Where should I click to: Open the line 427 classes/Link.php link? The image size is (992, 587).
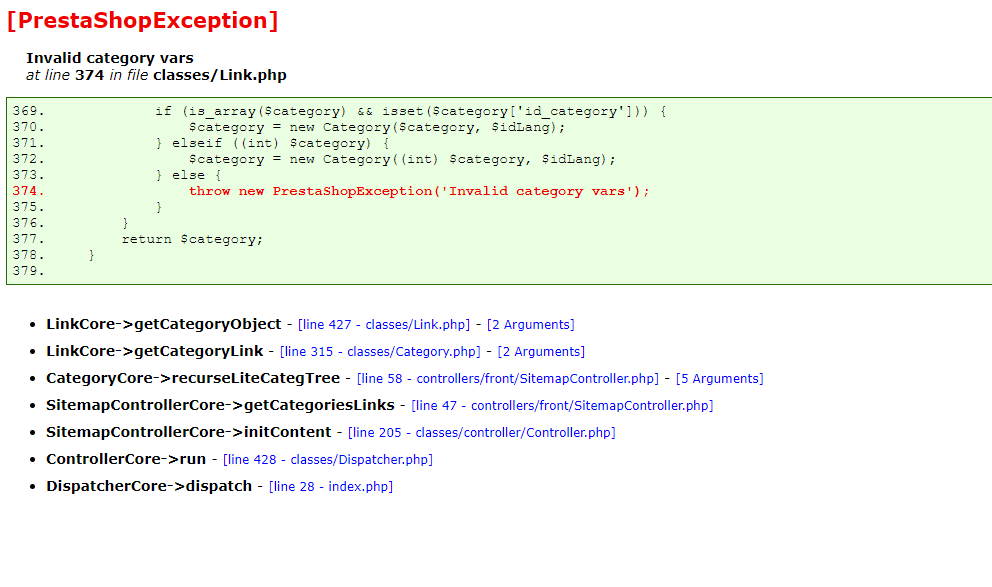pos(383,324)
